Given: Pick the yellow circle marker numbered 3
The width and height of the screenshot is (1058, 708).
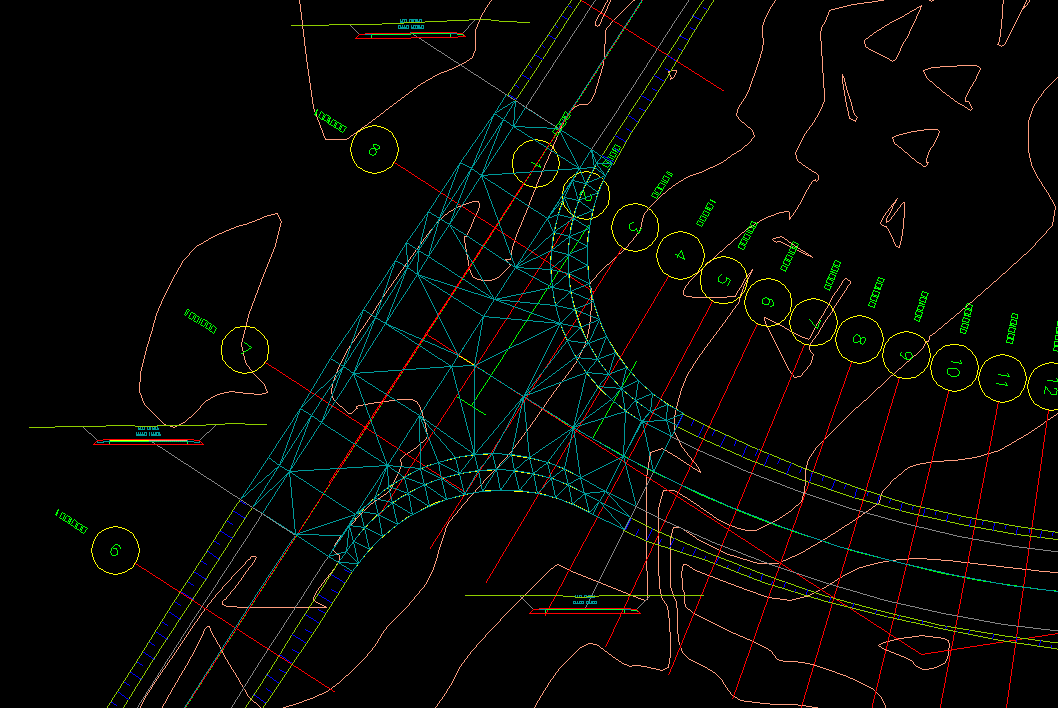Looking at the screenshot, I should pos(634,228).
